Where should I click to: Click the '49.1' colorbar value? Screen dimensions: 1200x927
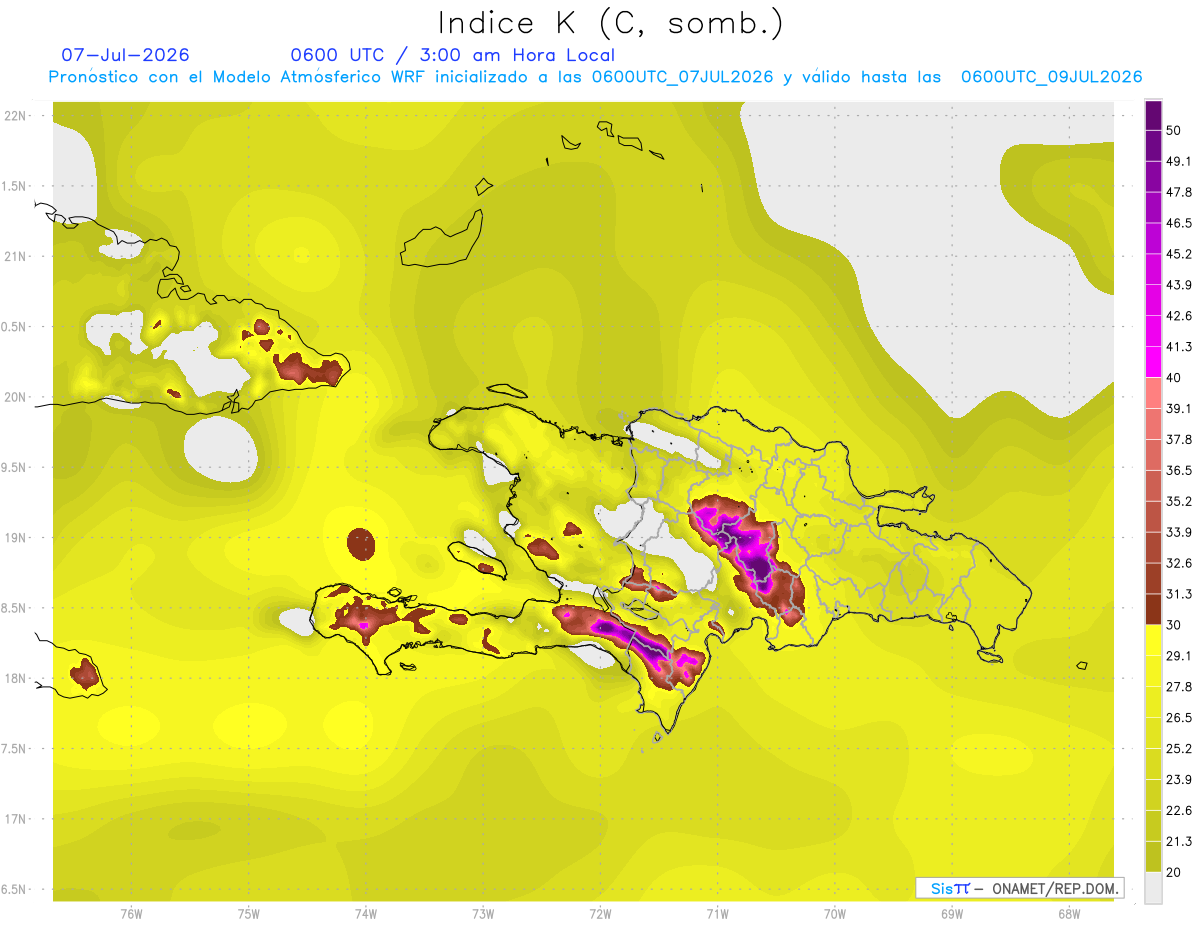[1178, 161]
